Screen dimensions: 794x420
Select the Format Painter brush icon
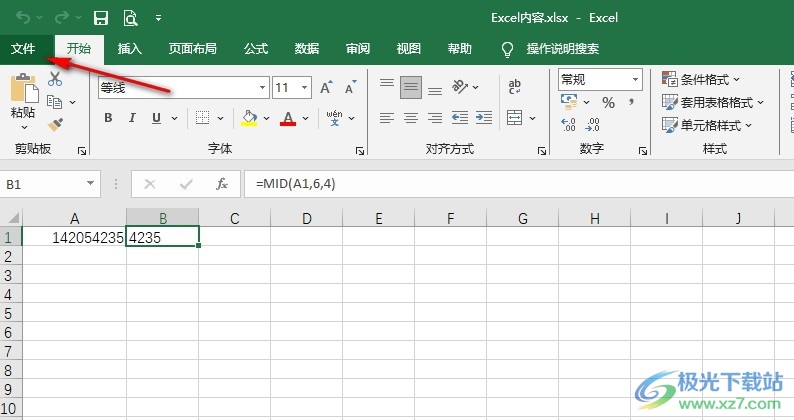pos(55,124)
